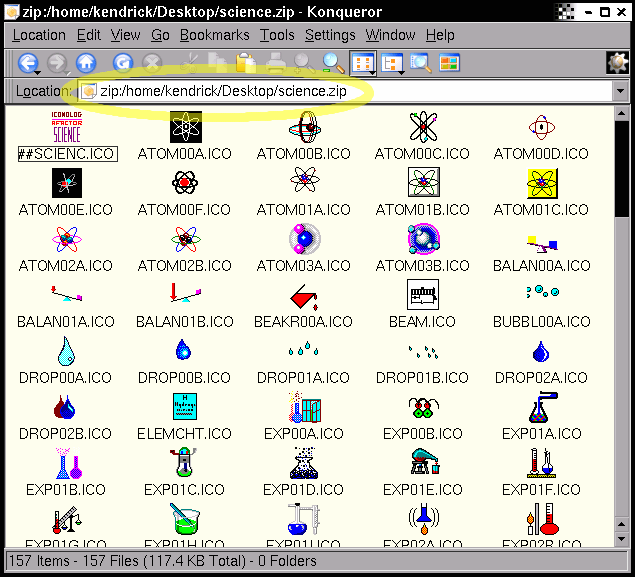Select the ELEMCHT.ICO periodic chart icon
Viewport: 635px width, 577px height.
pyautogui.click(x=184, y=407)
